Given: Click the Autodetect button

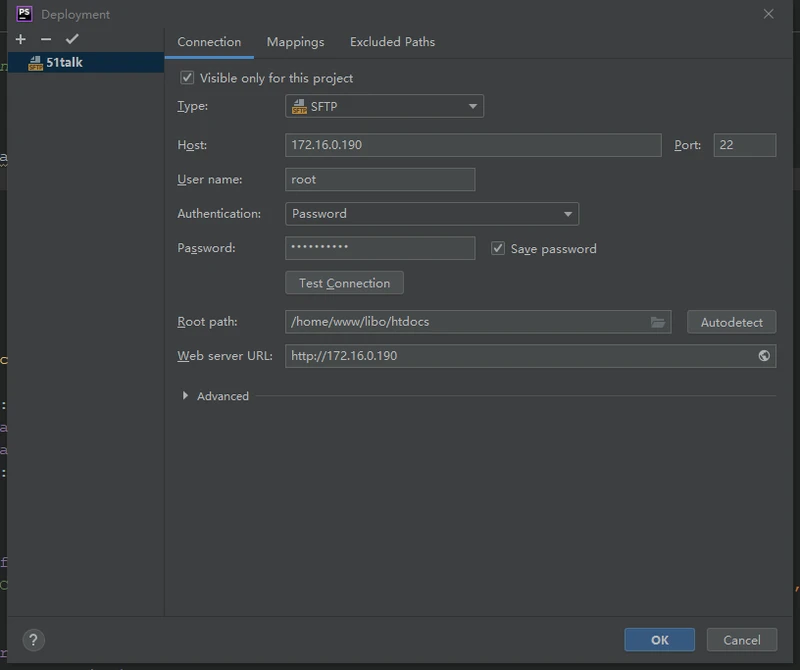Looking at the screenshot, I should tap(732, 322).
